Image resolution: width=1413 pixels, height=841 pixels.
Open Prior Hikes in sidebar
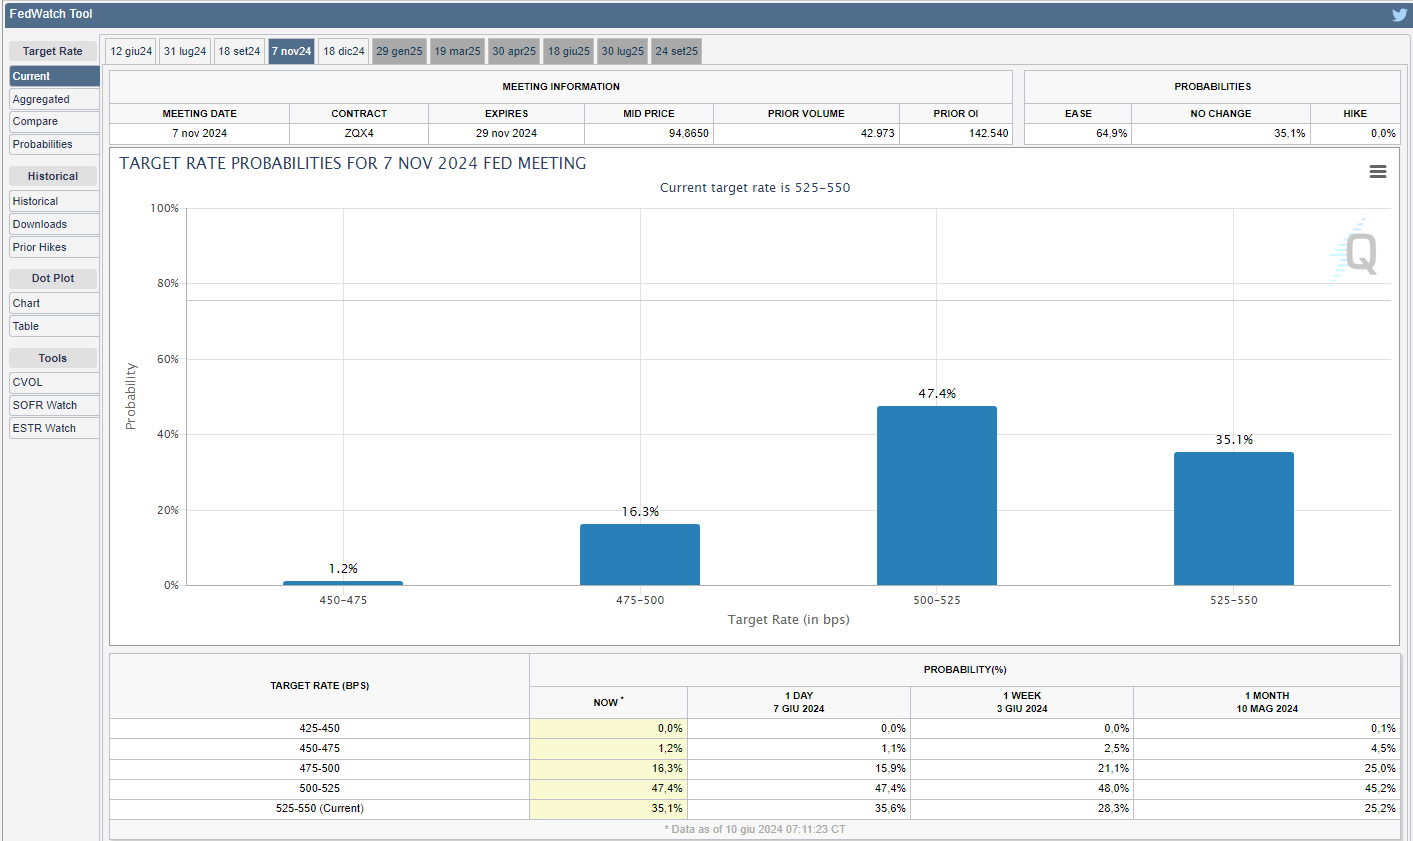(54, 247)
